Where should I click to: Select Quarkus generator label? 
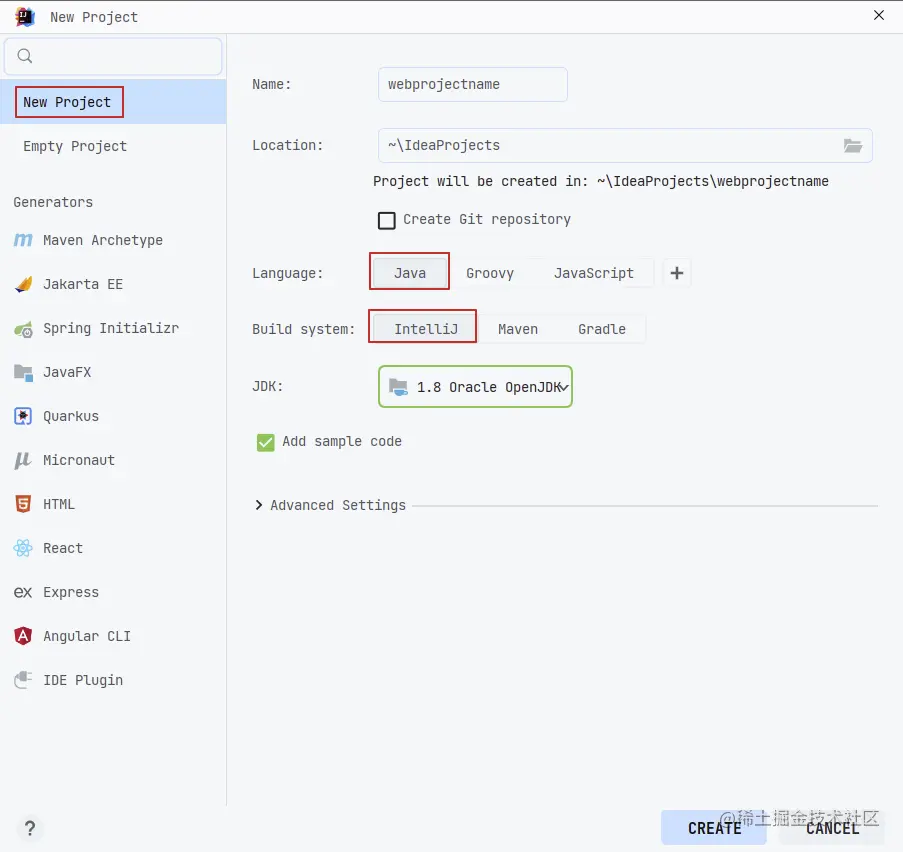coord(71,416)
